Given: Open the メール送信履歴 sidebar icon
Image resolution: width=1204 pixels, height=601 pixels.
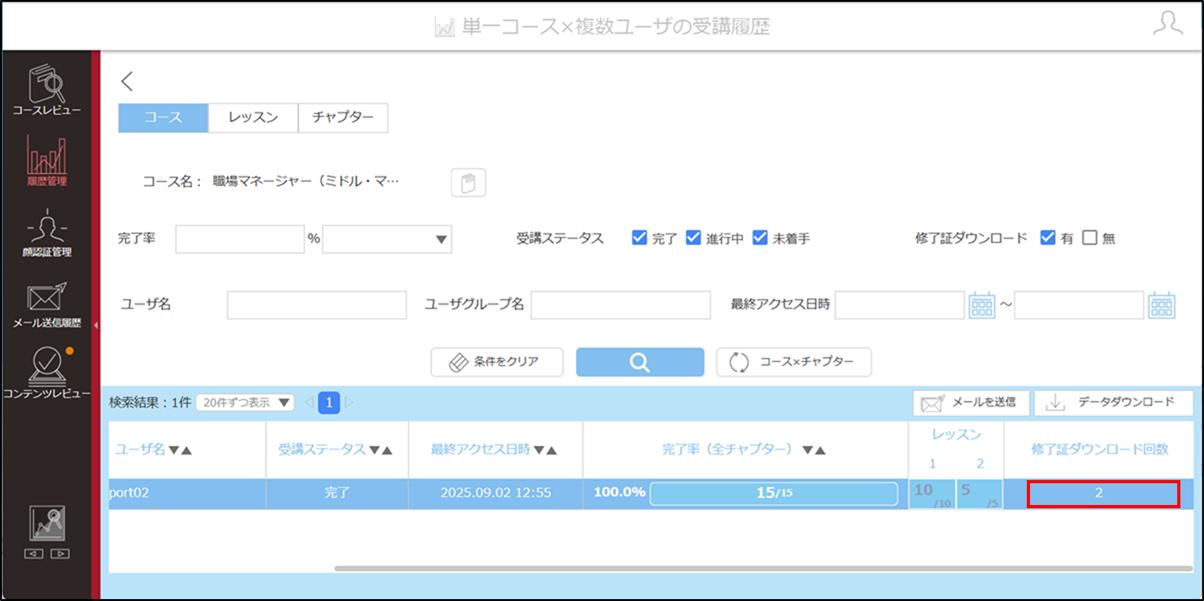Looking at the screenshot, I should click(x=47, y=305).
